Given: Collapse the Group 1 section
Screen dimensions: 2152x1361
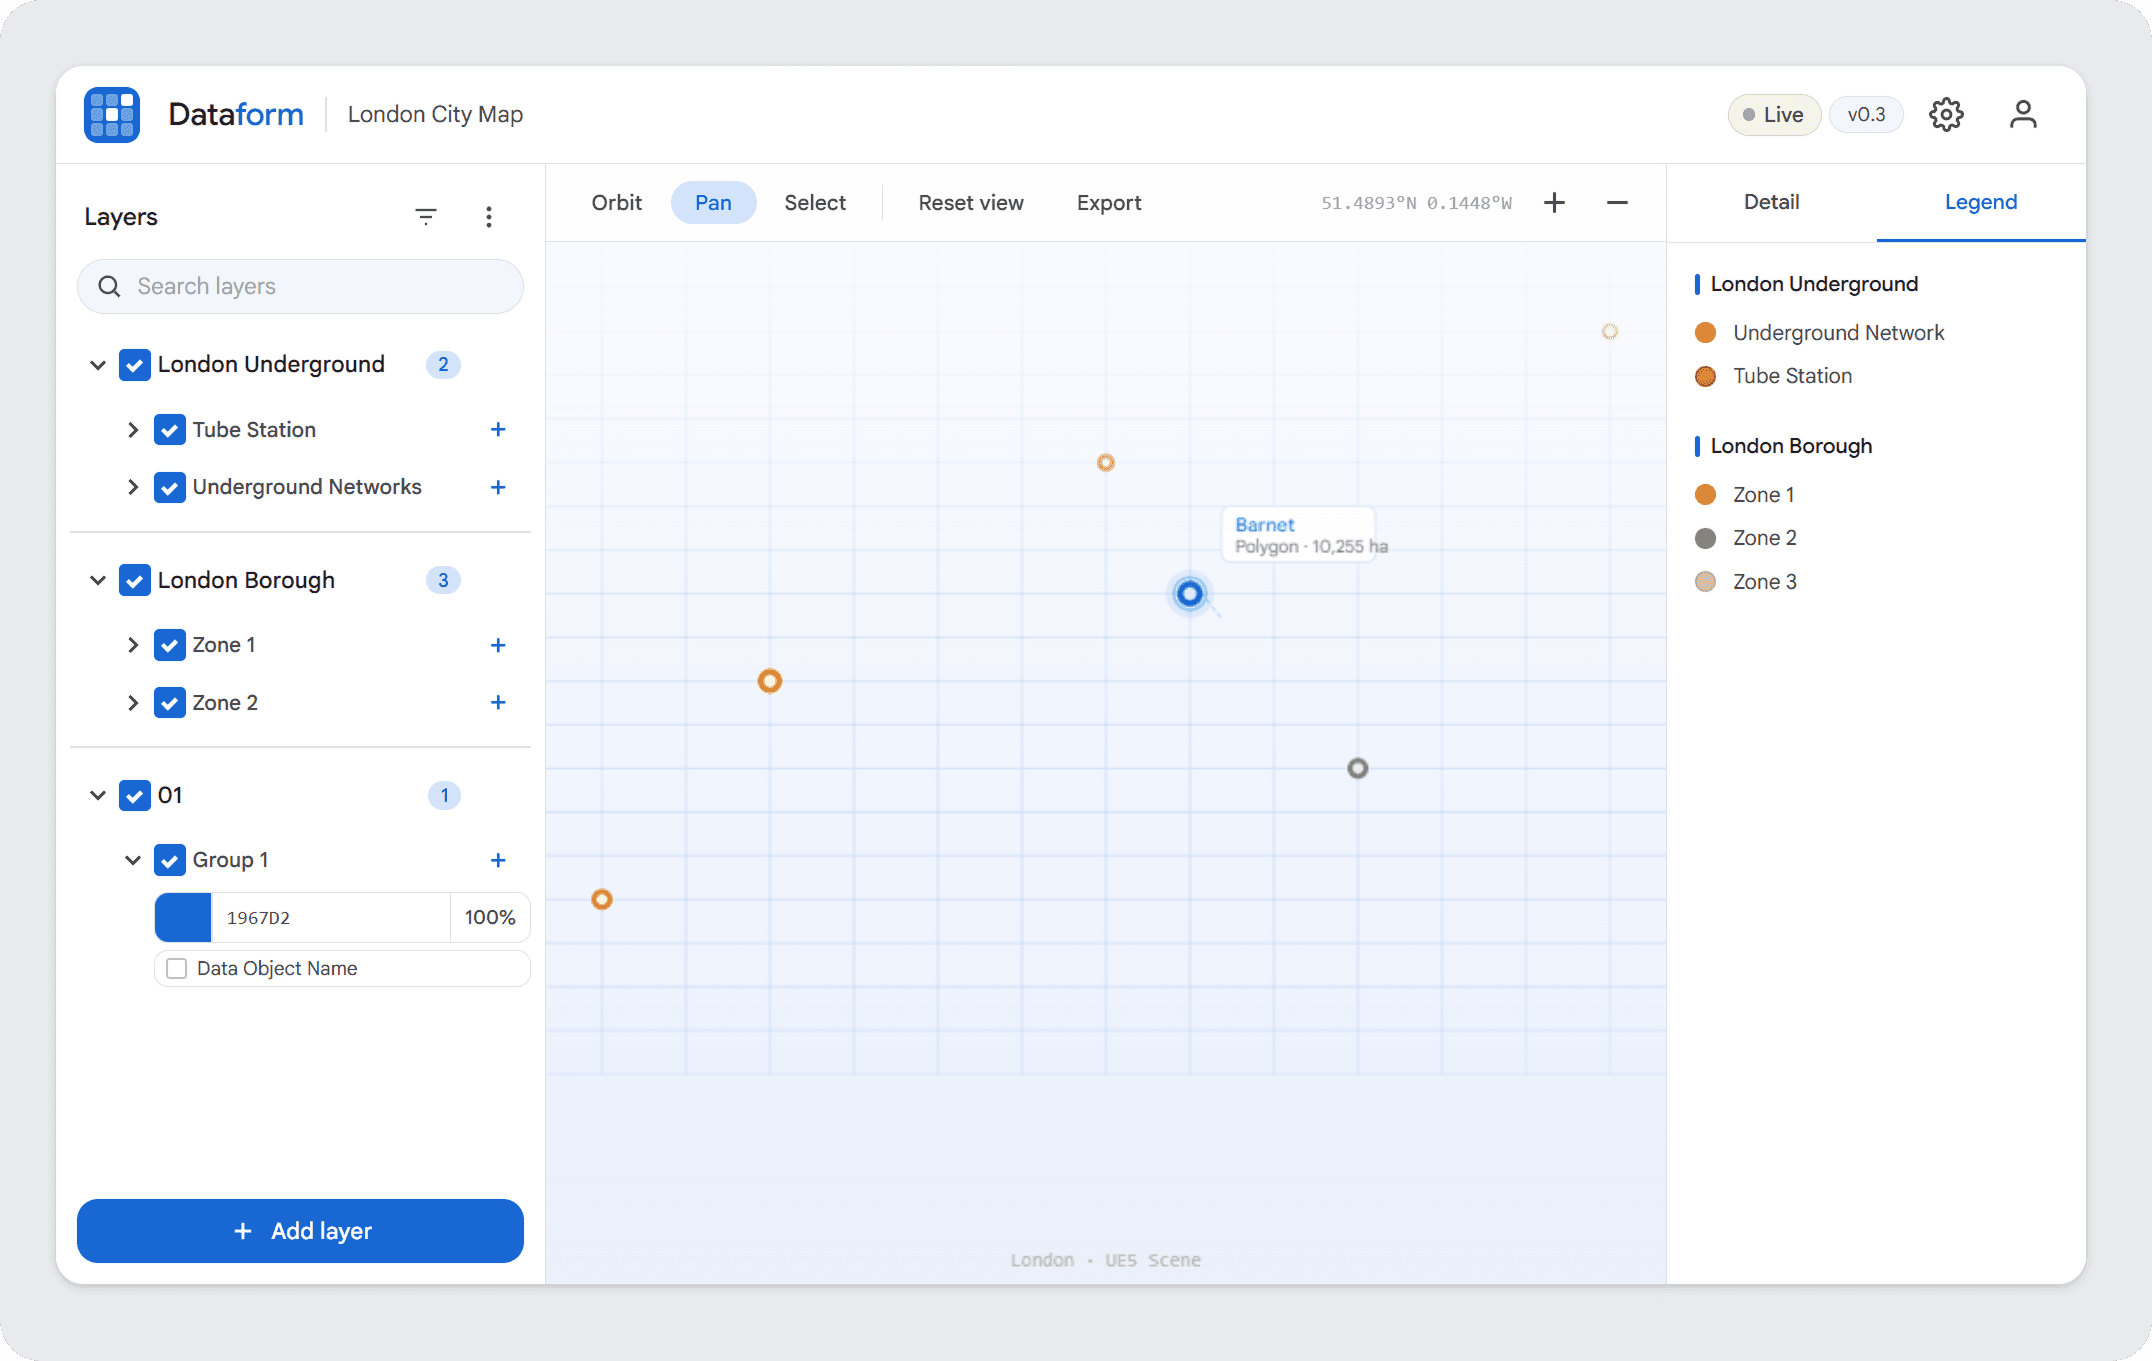Looking at the screenshot, I should click(133, 860).
